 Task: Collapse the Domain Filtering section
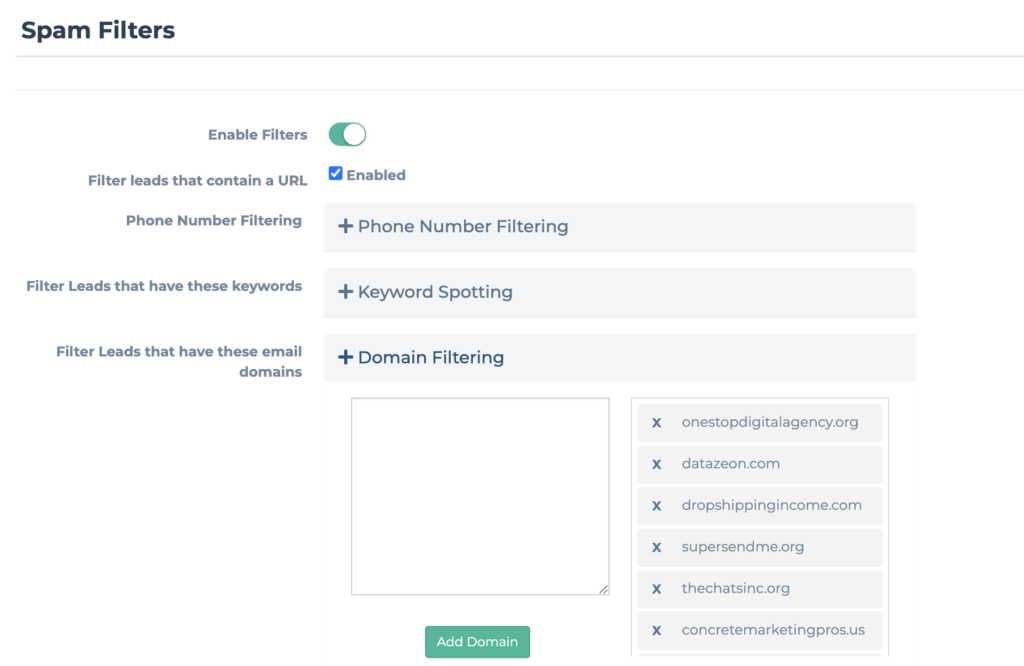point(430,357)
